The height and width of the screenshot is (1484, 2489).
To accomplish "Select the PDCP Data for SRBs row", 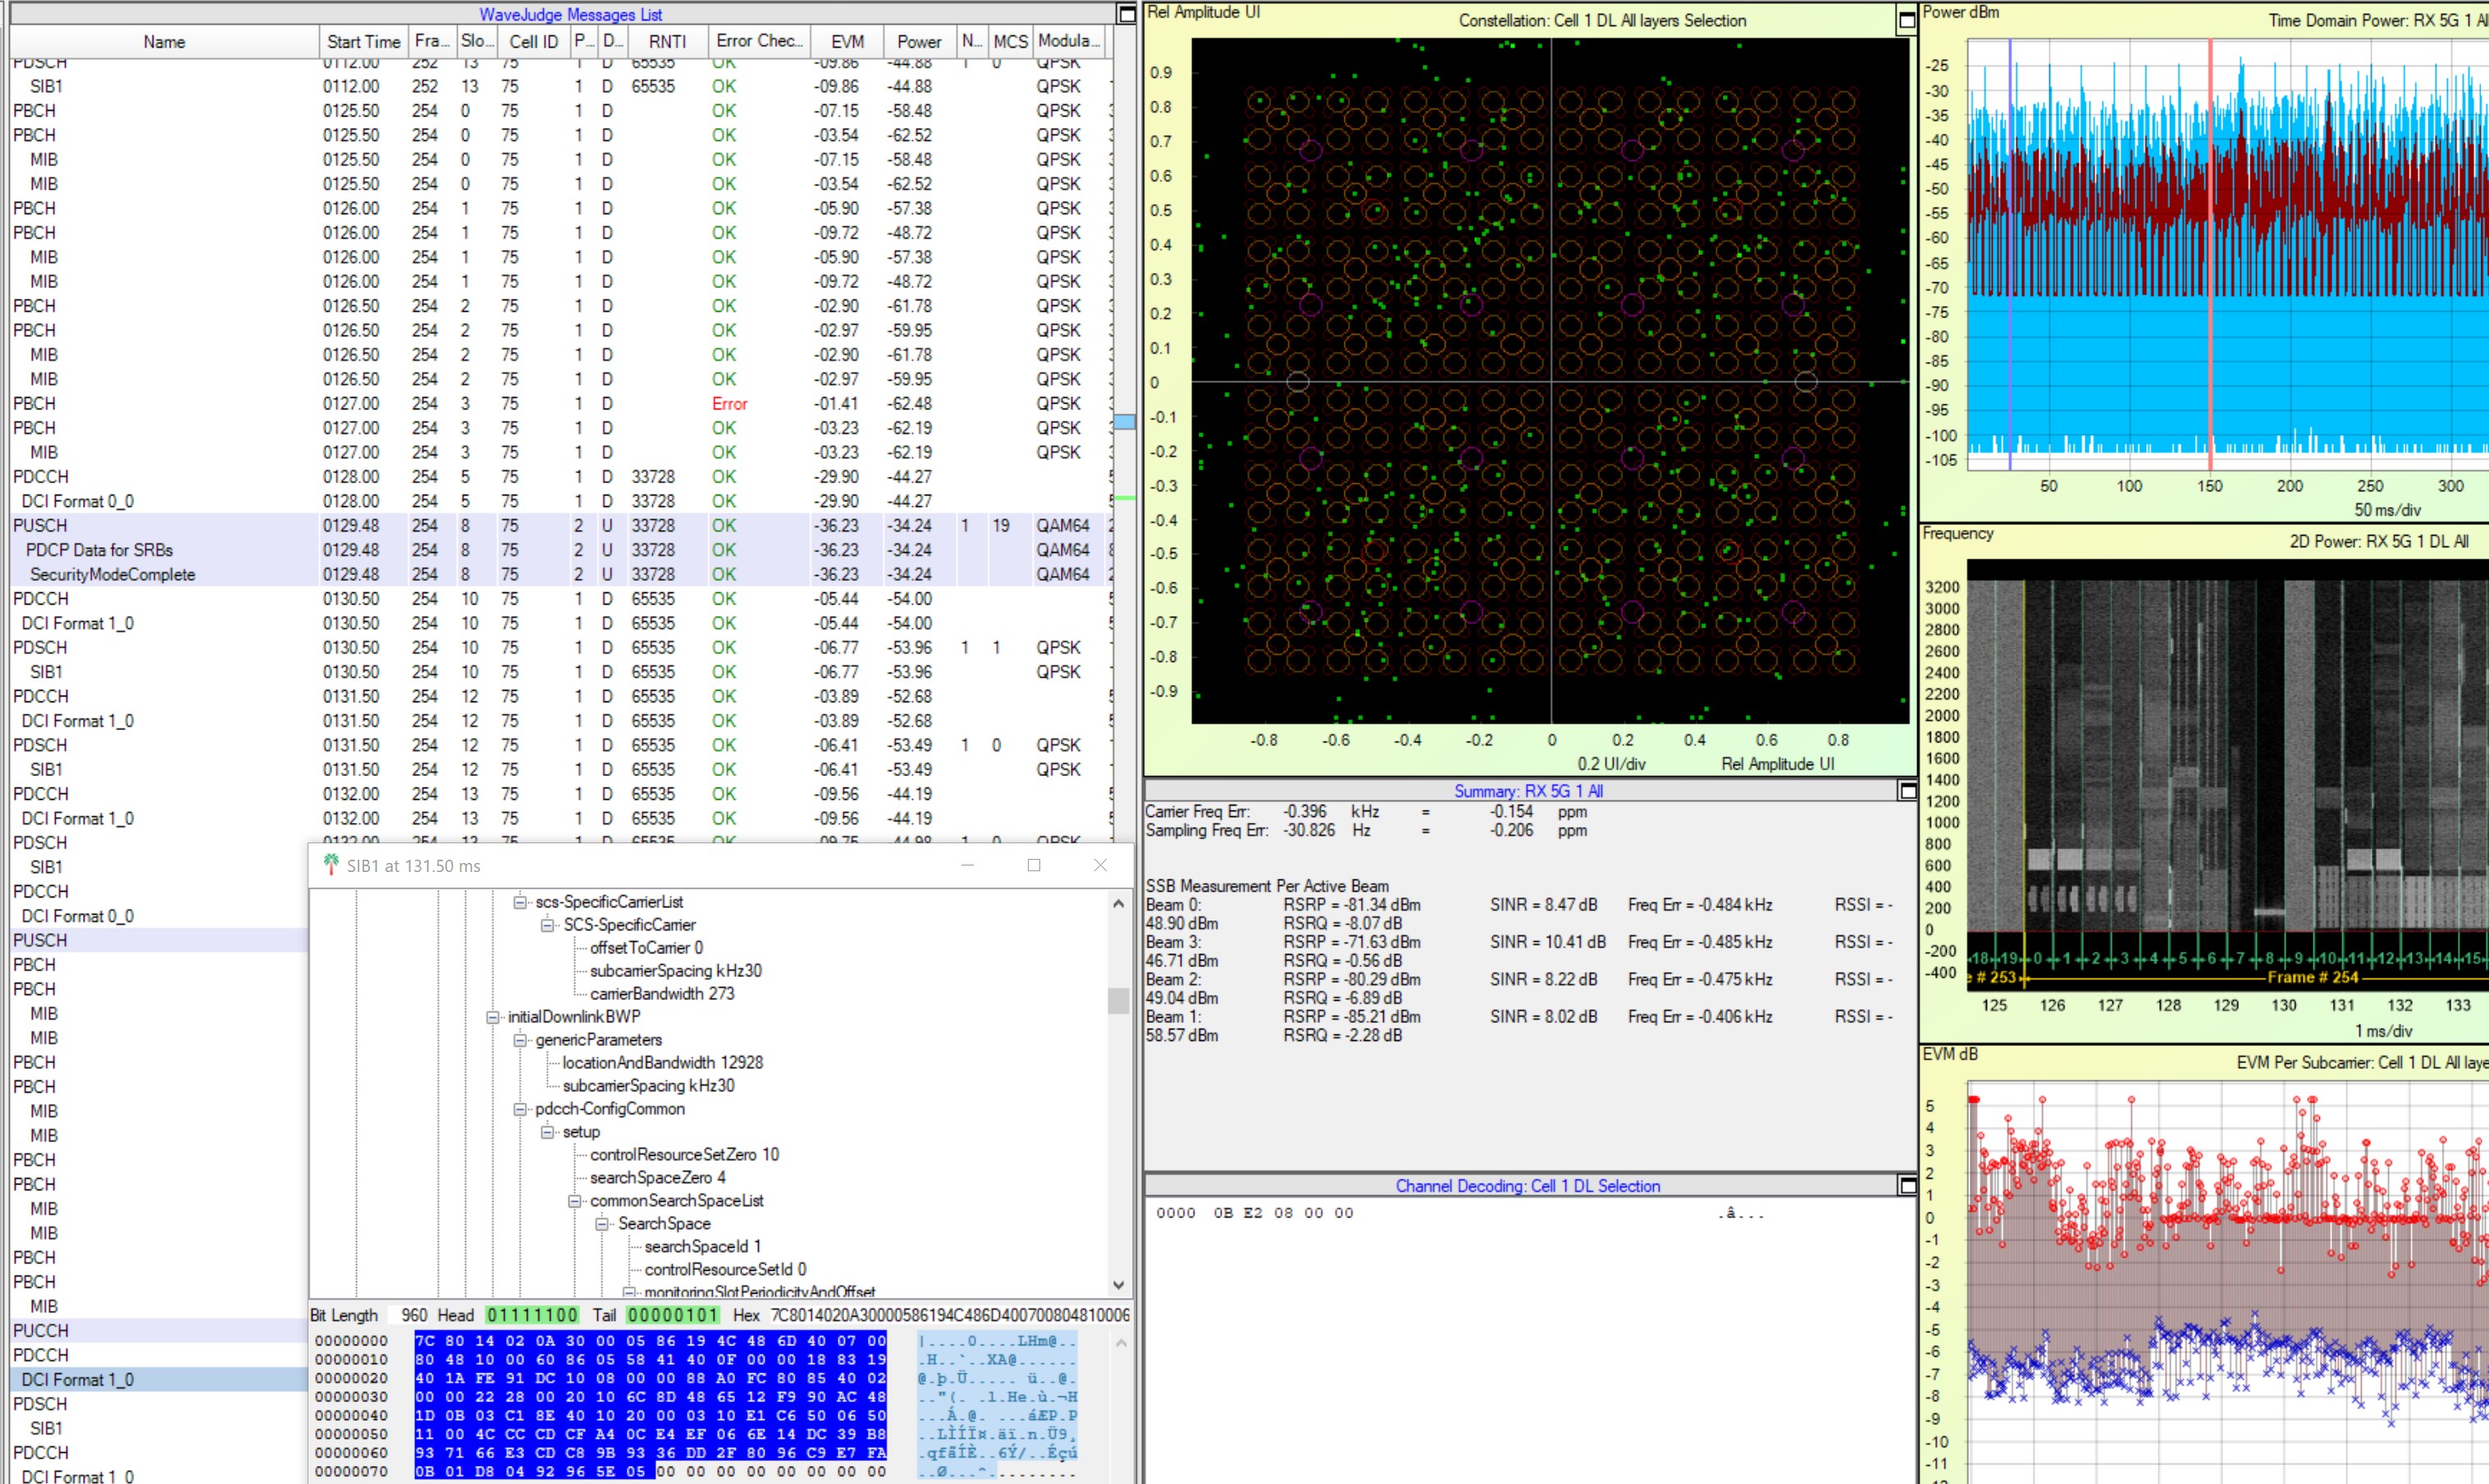I will [x=560, y=550].
